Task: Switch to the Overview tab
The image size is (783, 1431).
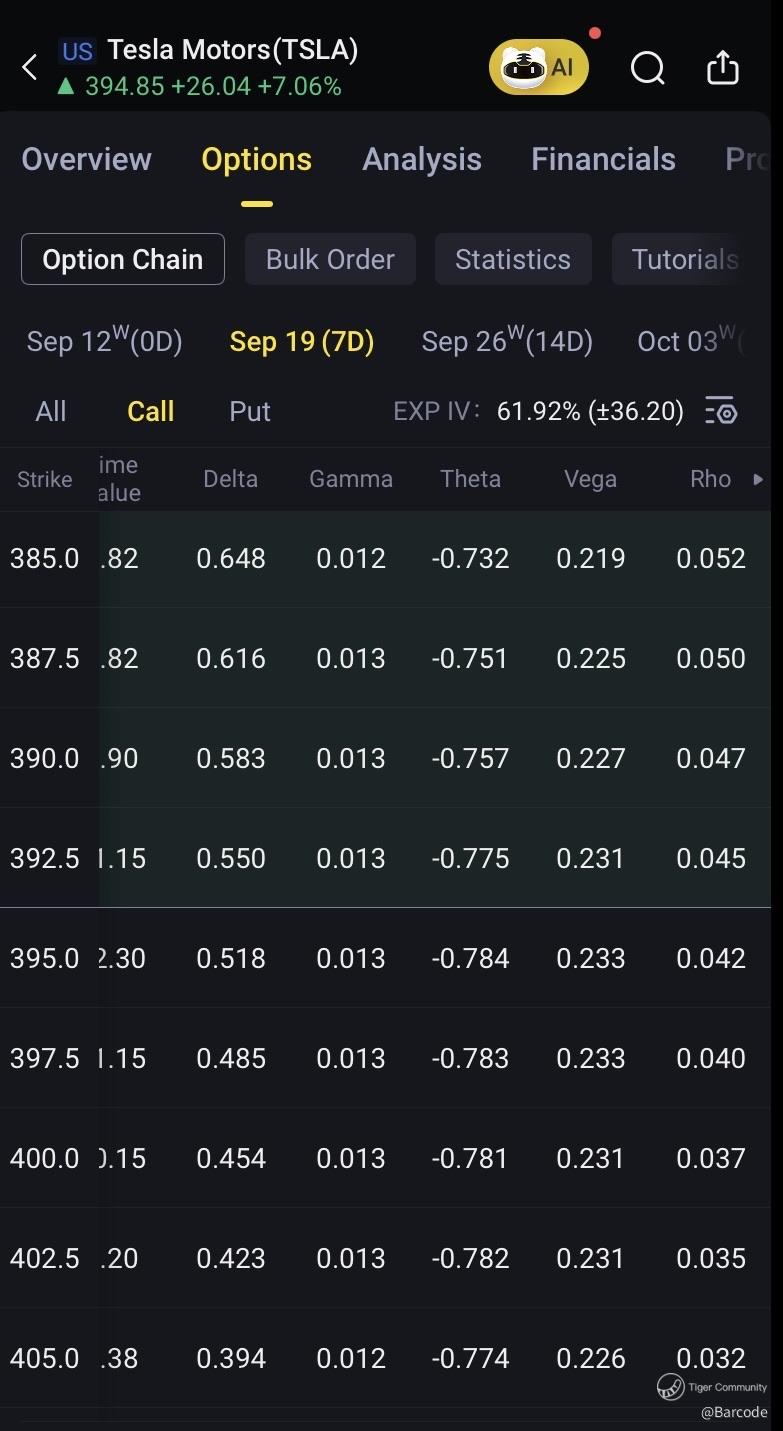Action: pyautogui.click(x=86, y=159)
